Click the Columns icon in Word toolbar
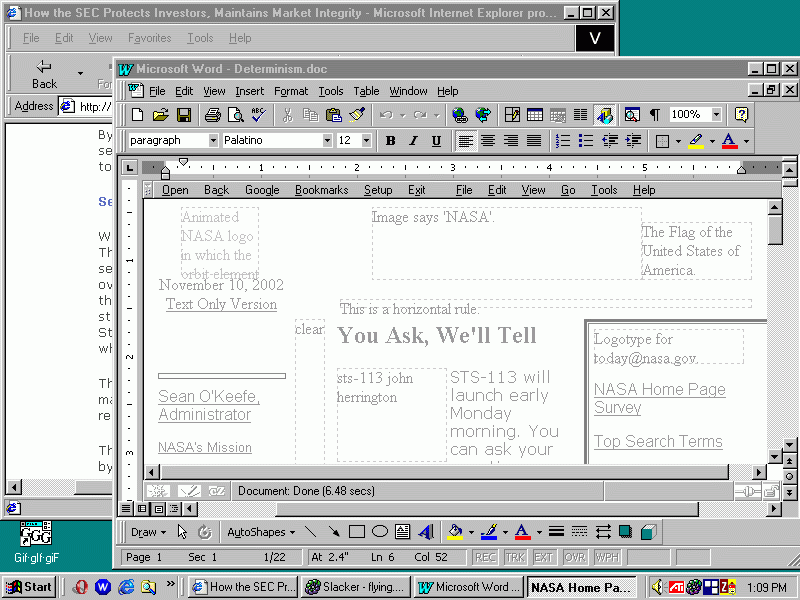 [580, 115]
